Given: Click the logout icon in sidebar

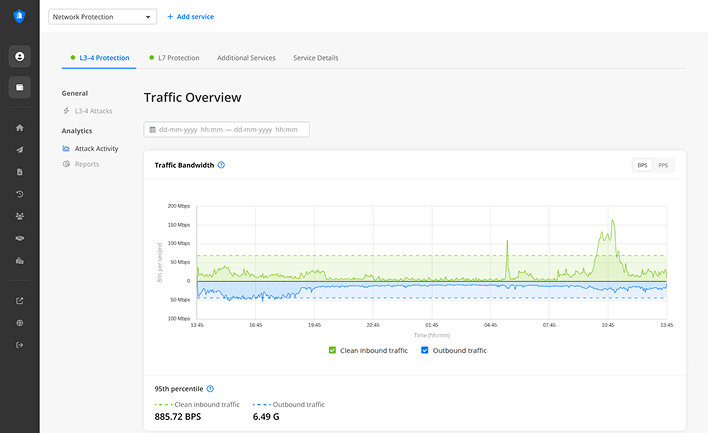Looking at the screenshot, I should pyautogui.click(x=20, y=346).
